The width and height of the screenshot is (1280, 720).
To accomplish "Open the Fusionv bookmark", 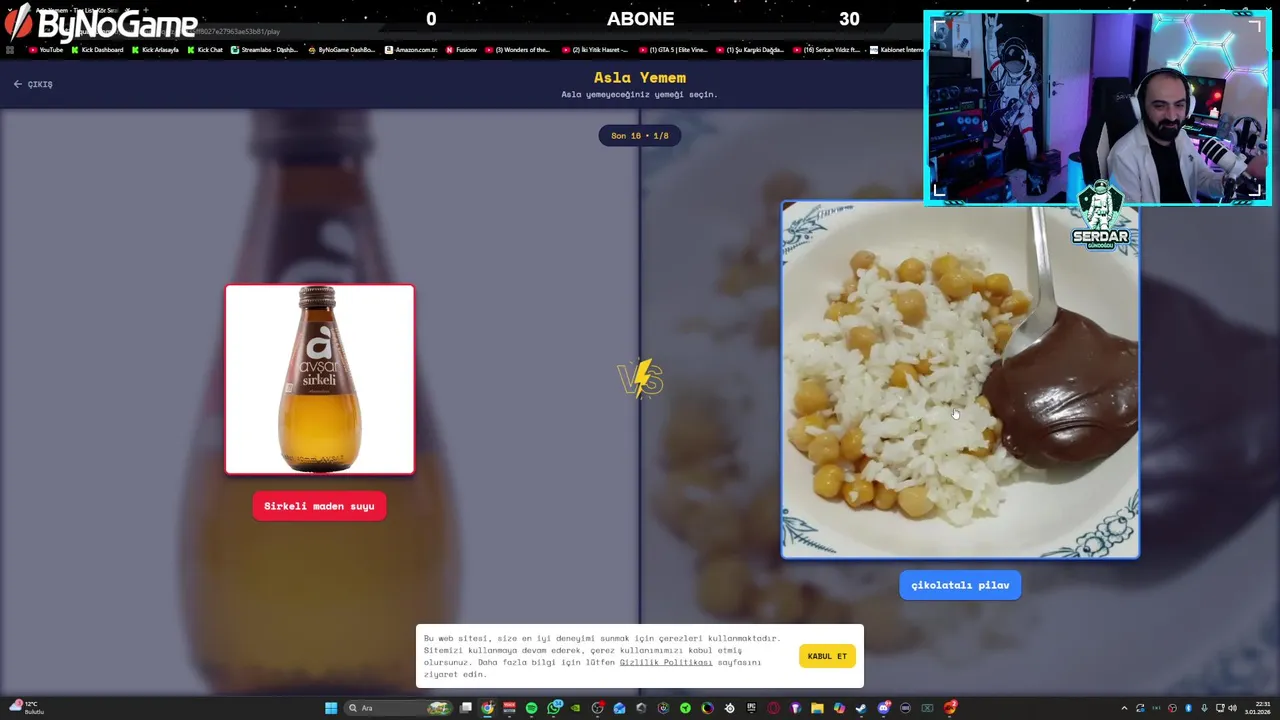I will [461, 50].
